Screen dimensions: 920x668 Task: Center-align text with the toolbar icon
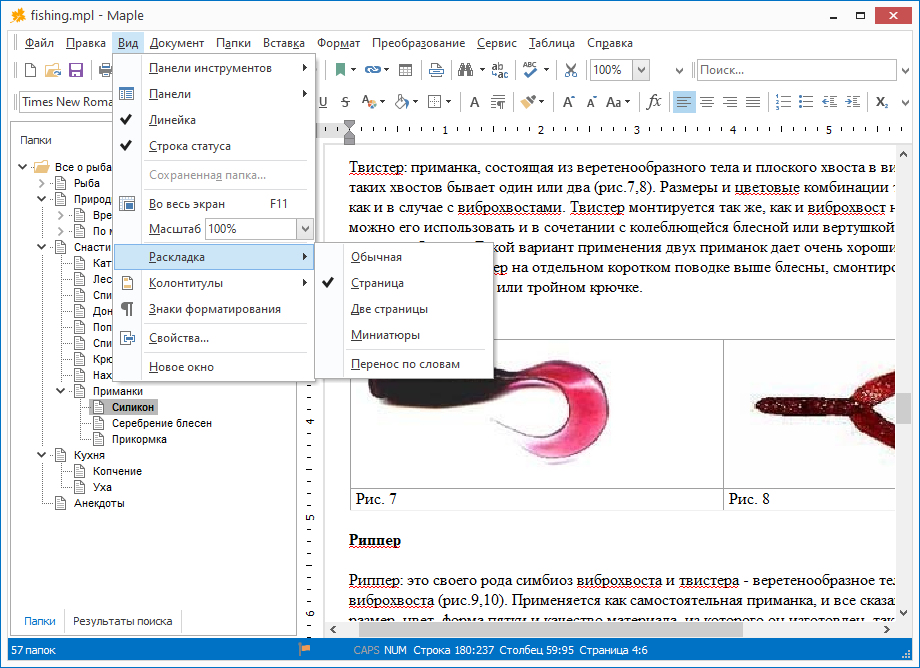click(x=707, y=102)
